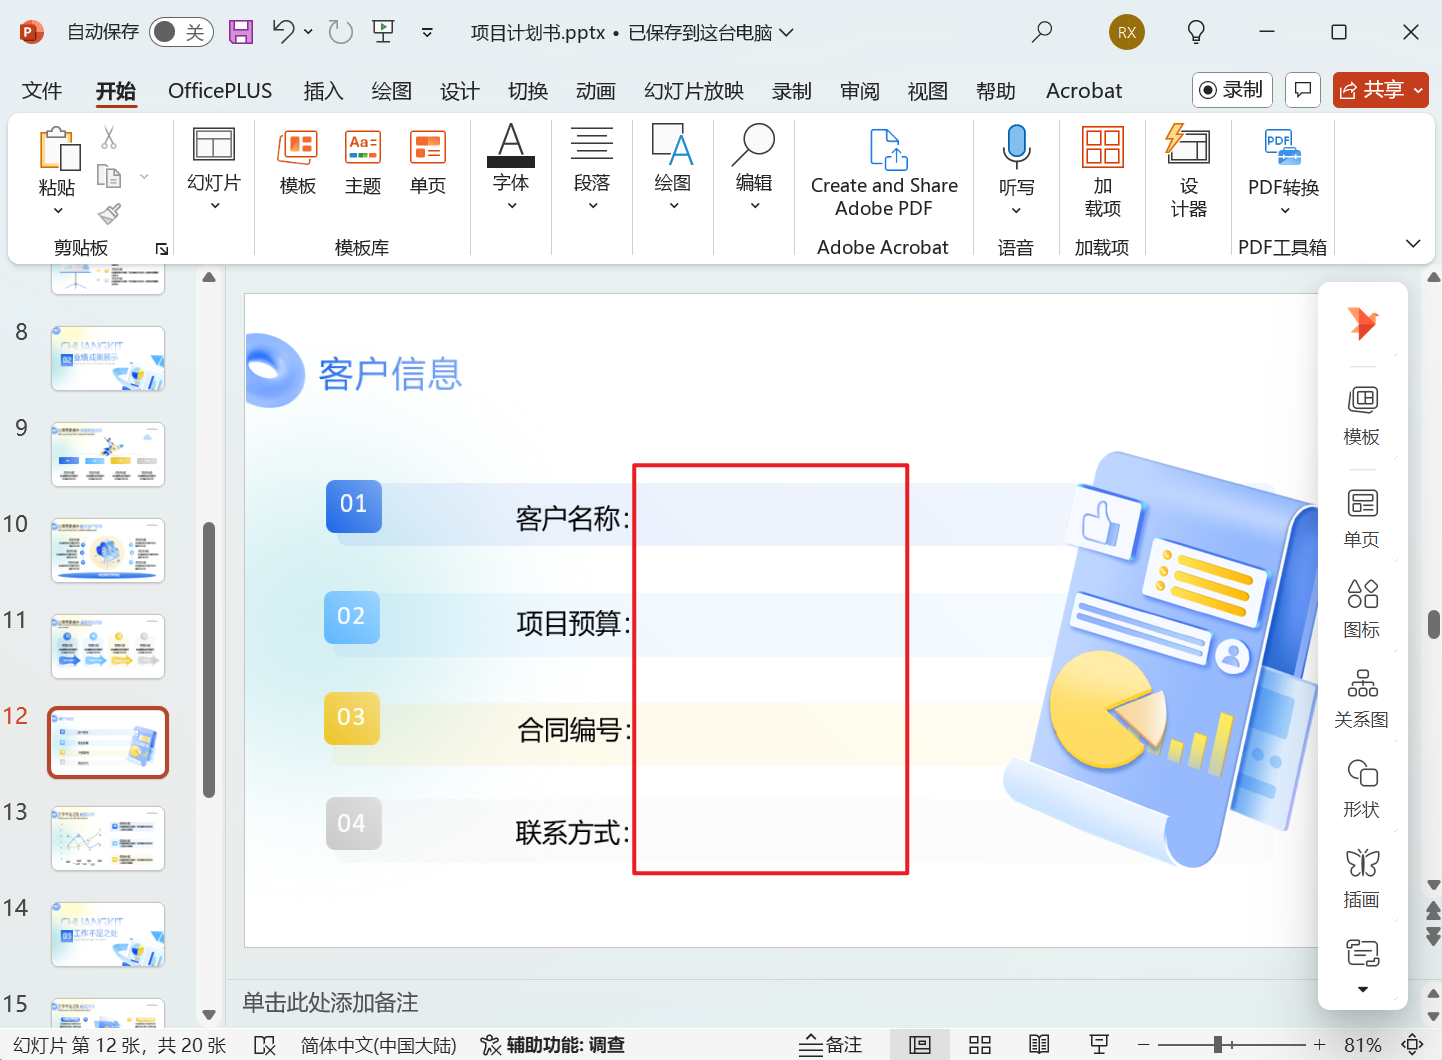1442x1060 pixels.
Task: Open the Acrobat ribbon tab
Action: coord(1083,90)
